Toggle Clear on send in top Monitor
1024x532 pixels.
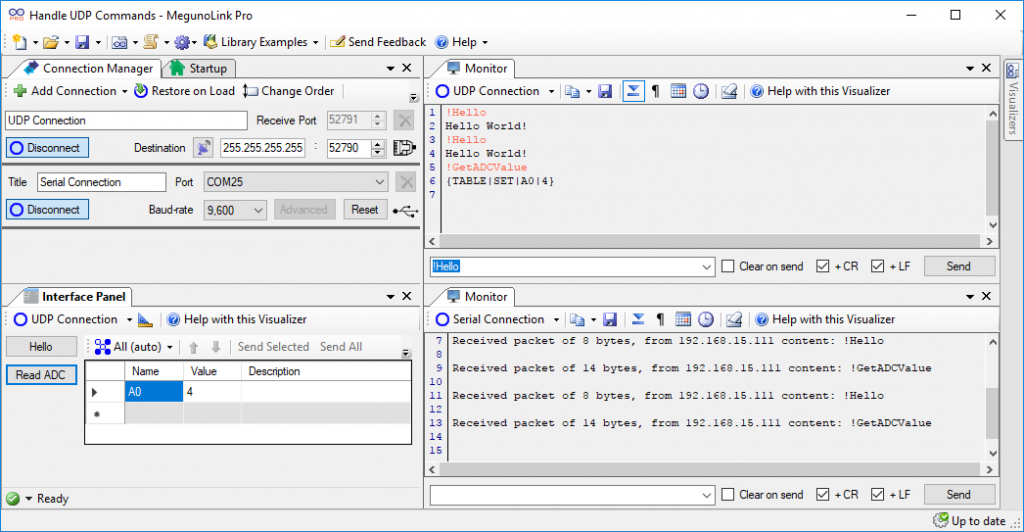click(728, 266)
